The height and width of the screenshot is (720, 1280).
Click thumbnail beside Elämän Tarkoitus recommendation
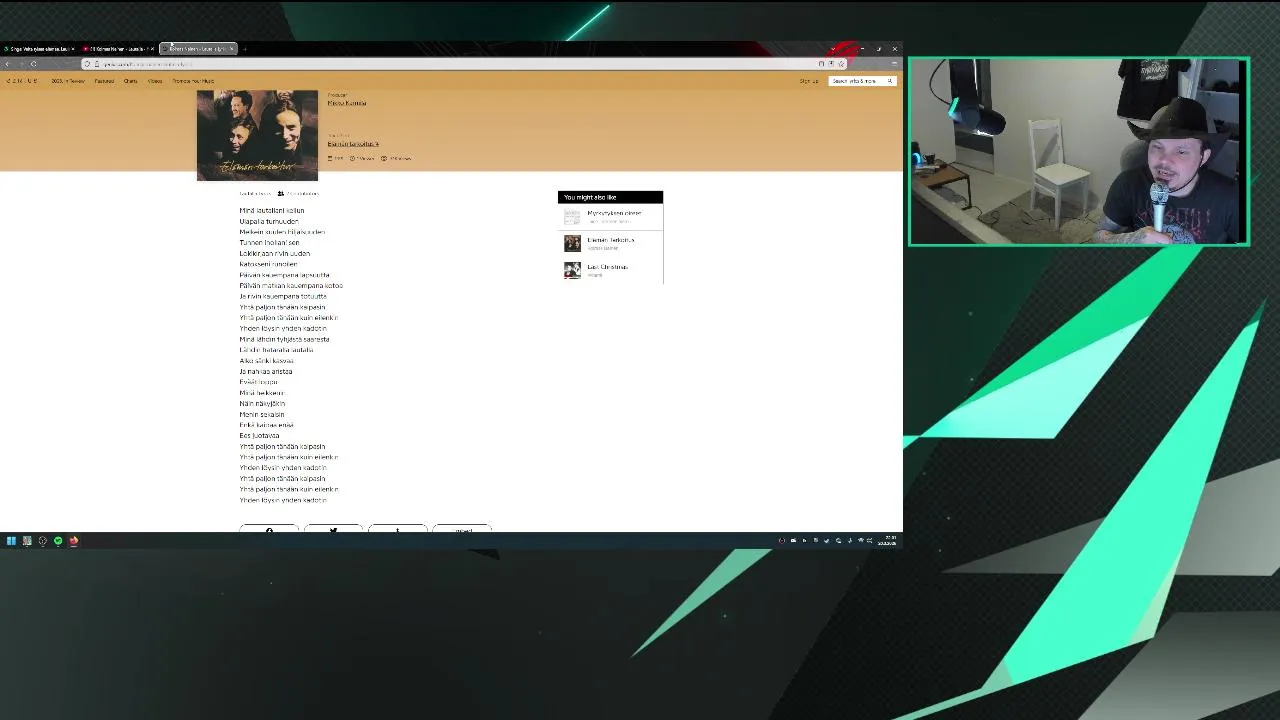[x=572, y=243]
